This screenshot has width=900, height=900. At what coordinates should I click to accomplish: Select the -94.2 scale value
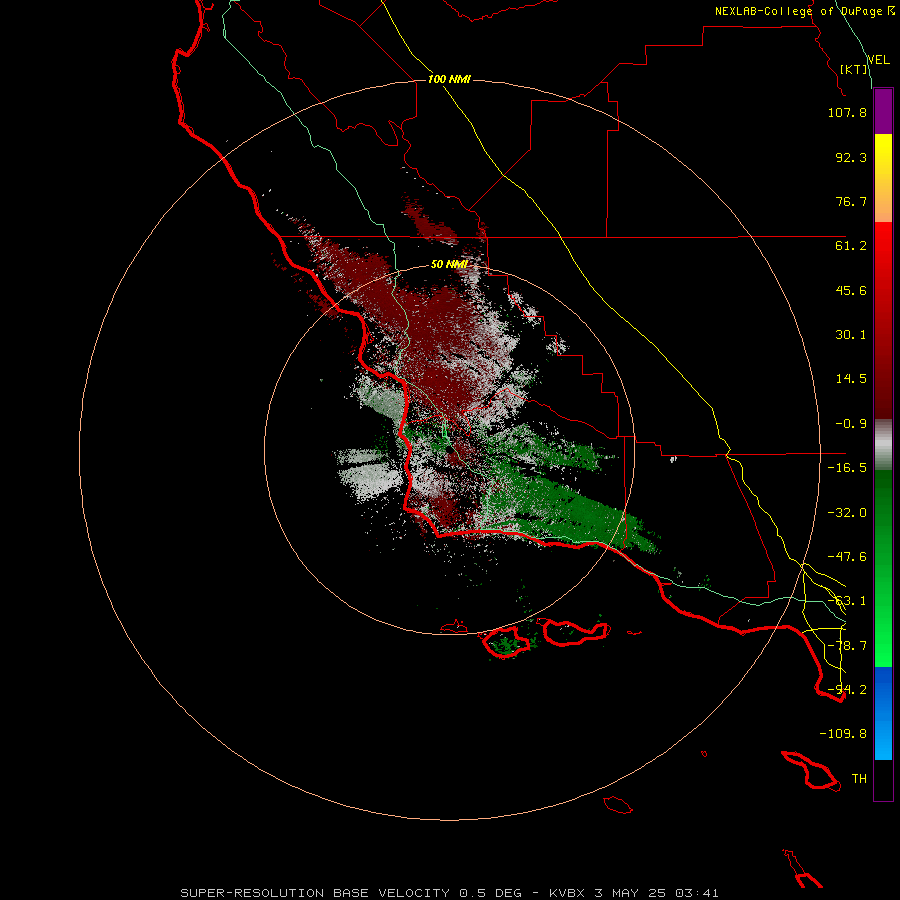(847, 690)
